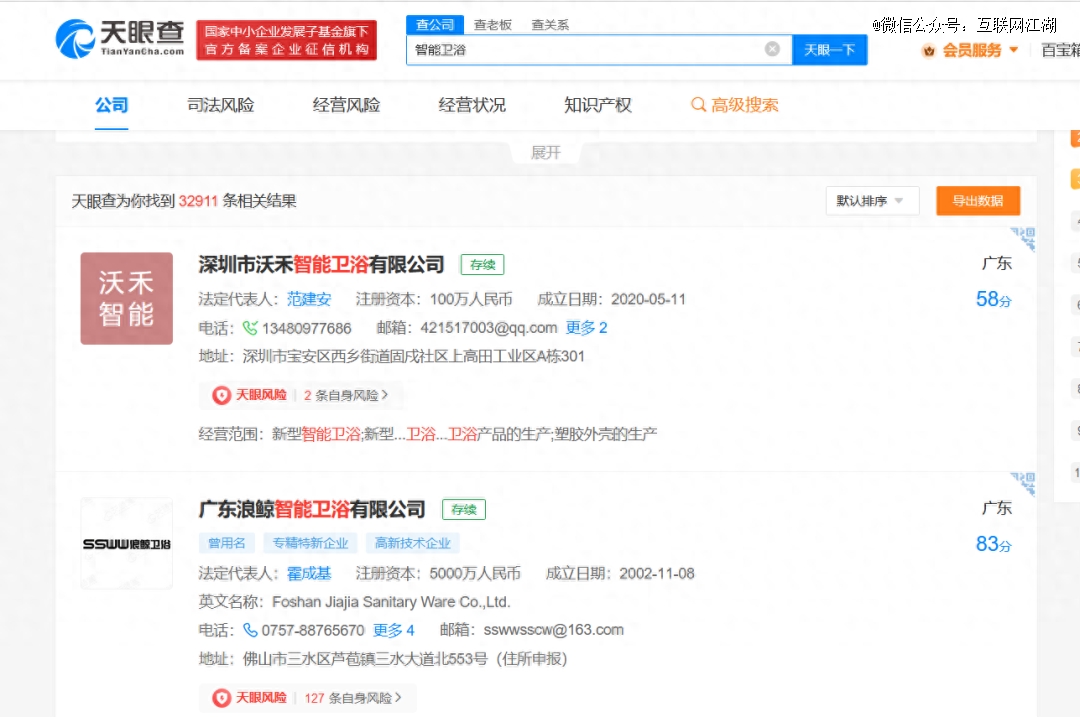Hit the 天眼一下 search button
The height and width of the screenshot is (717, 1080).
[829, 50]
